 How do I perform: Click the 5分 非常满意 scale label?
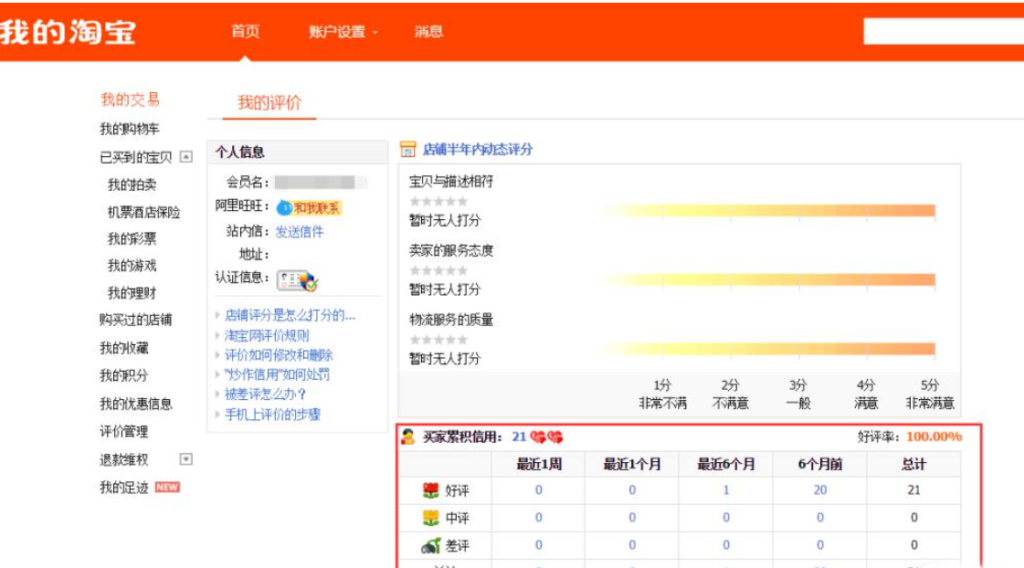930,394
